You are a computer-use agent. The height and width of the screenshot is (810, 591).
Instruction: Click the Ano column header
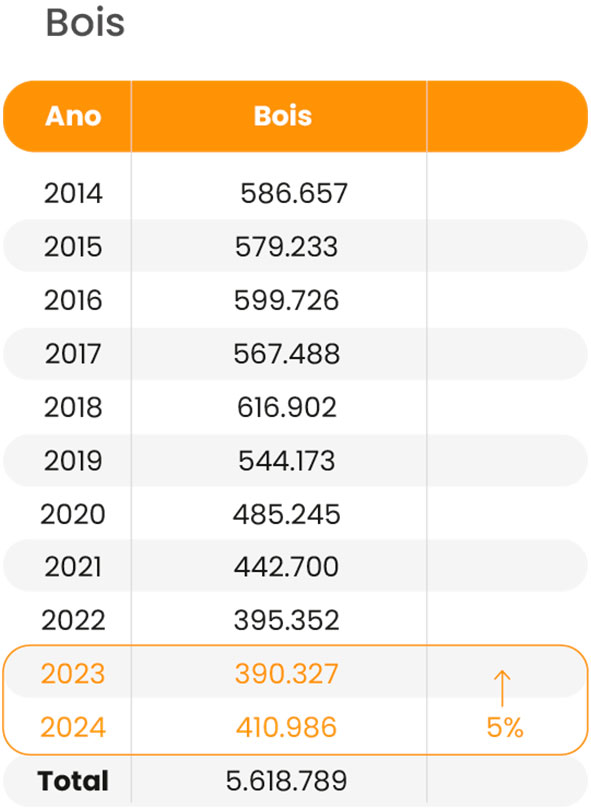click(73, 116)
